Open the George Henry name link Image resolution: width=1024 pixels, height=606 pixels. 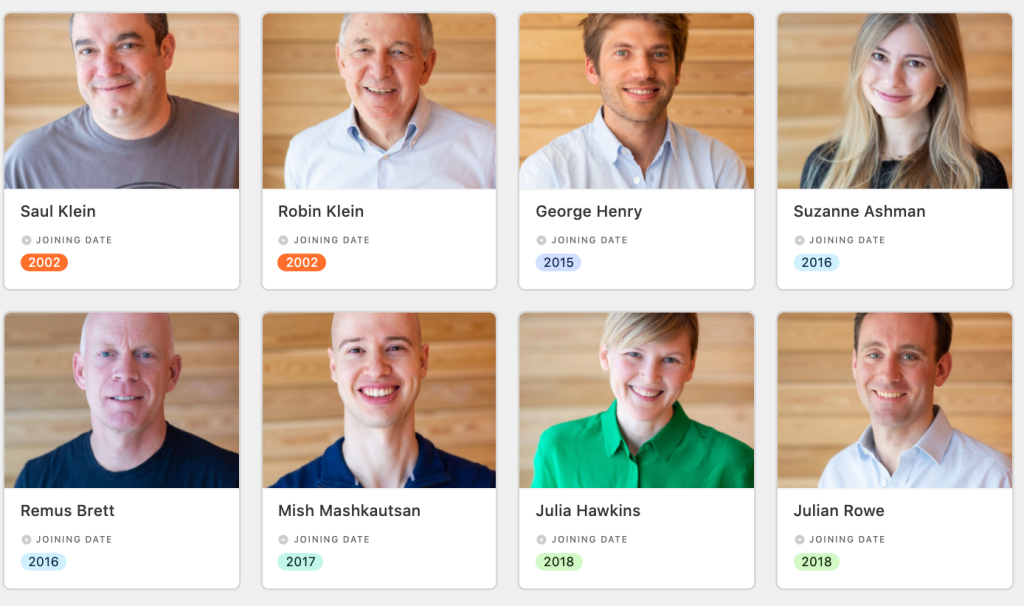[589, 211]
